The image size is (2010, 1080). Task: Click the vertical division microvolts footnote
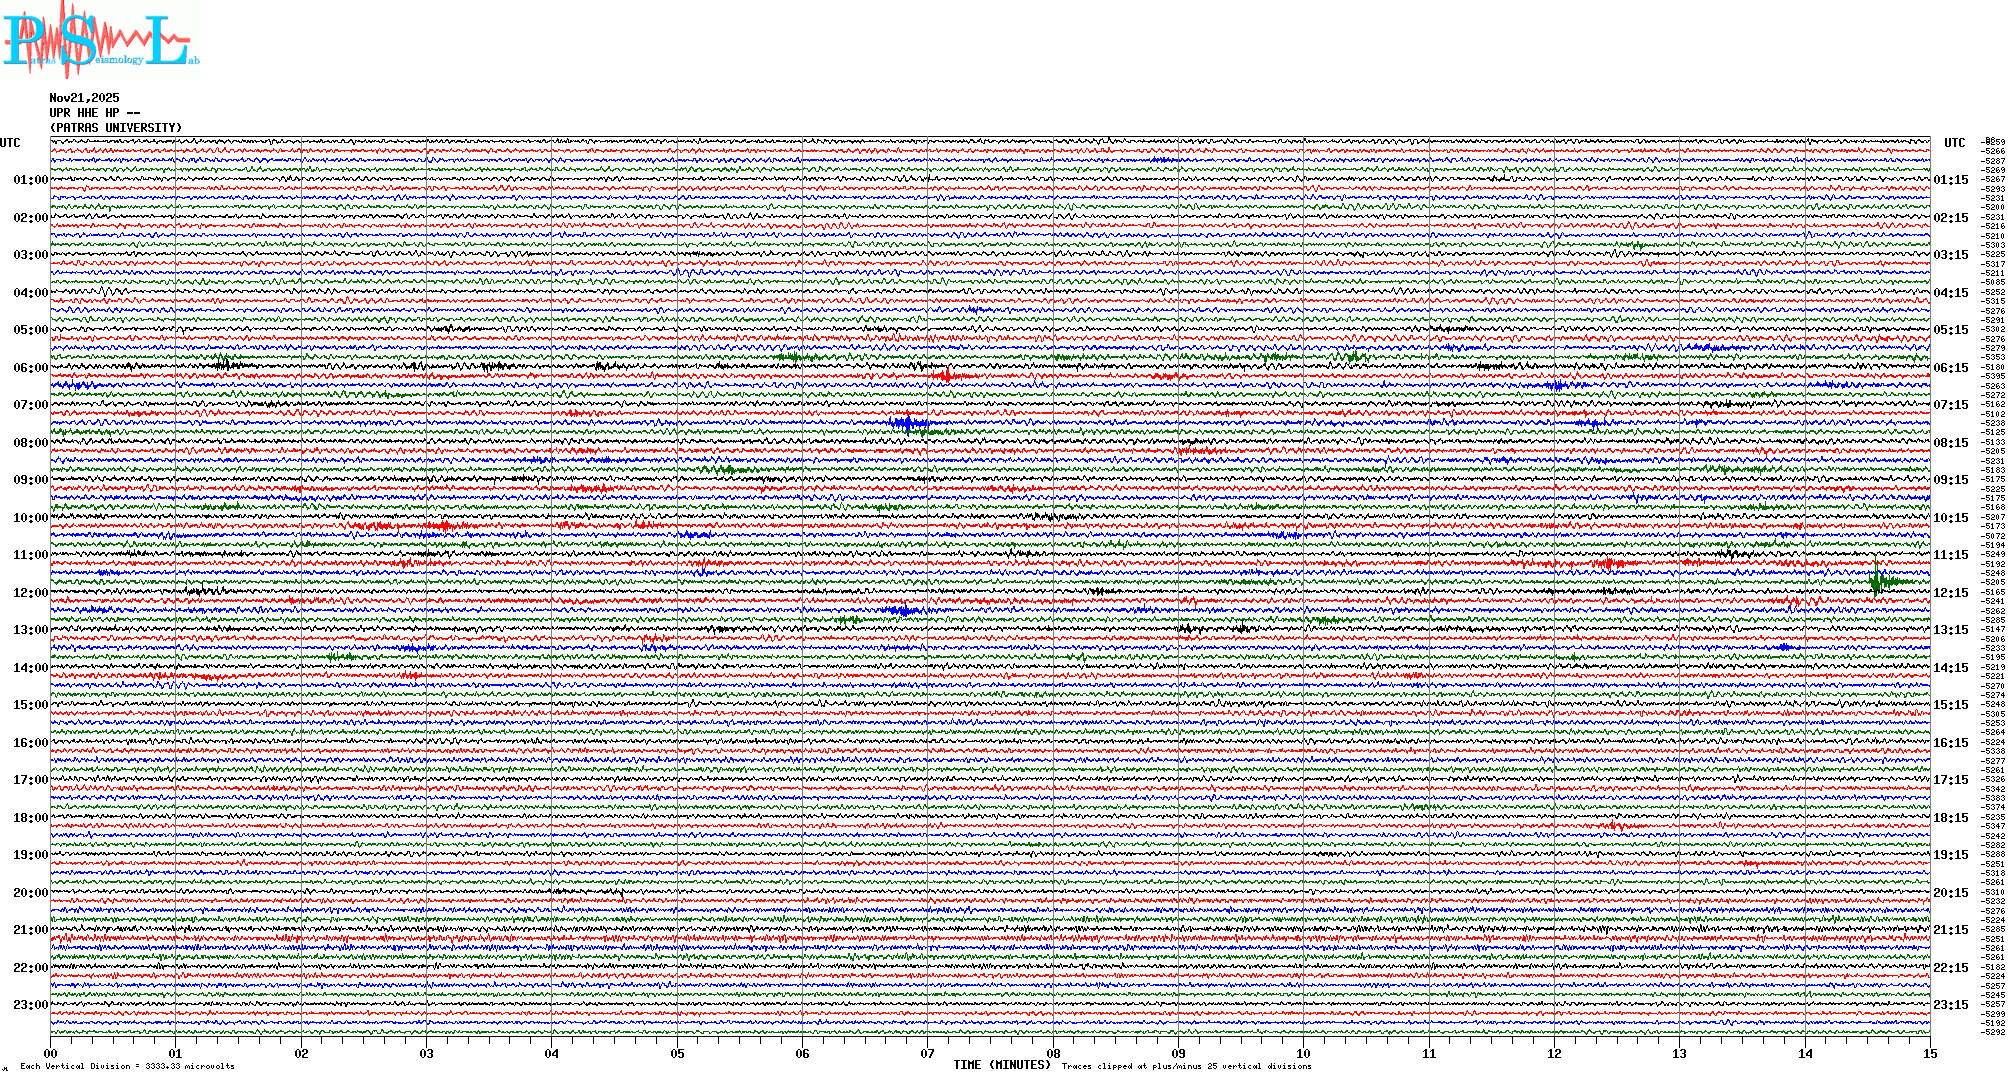(x=127, y=1066)
